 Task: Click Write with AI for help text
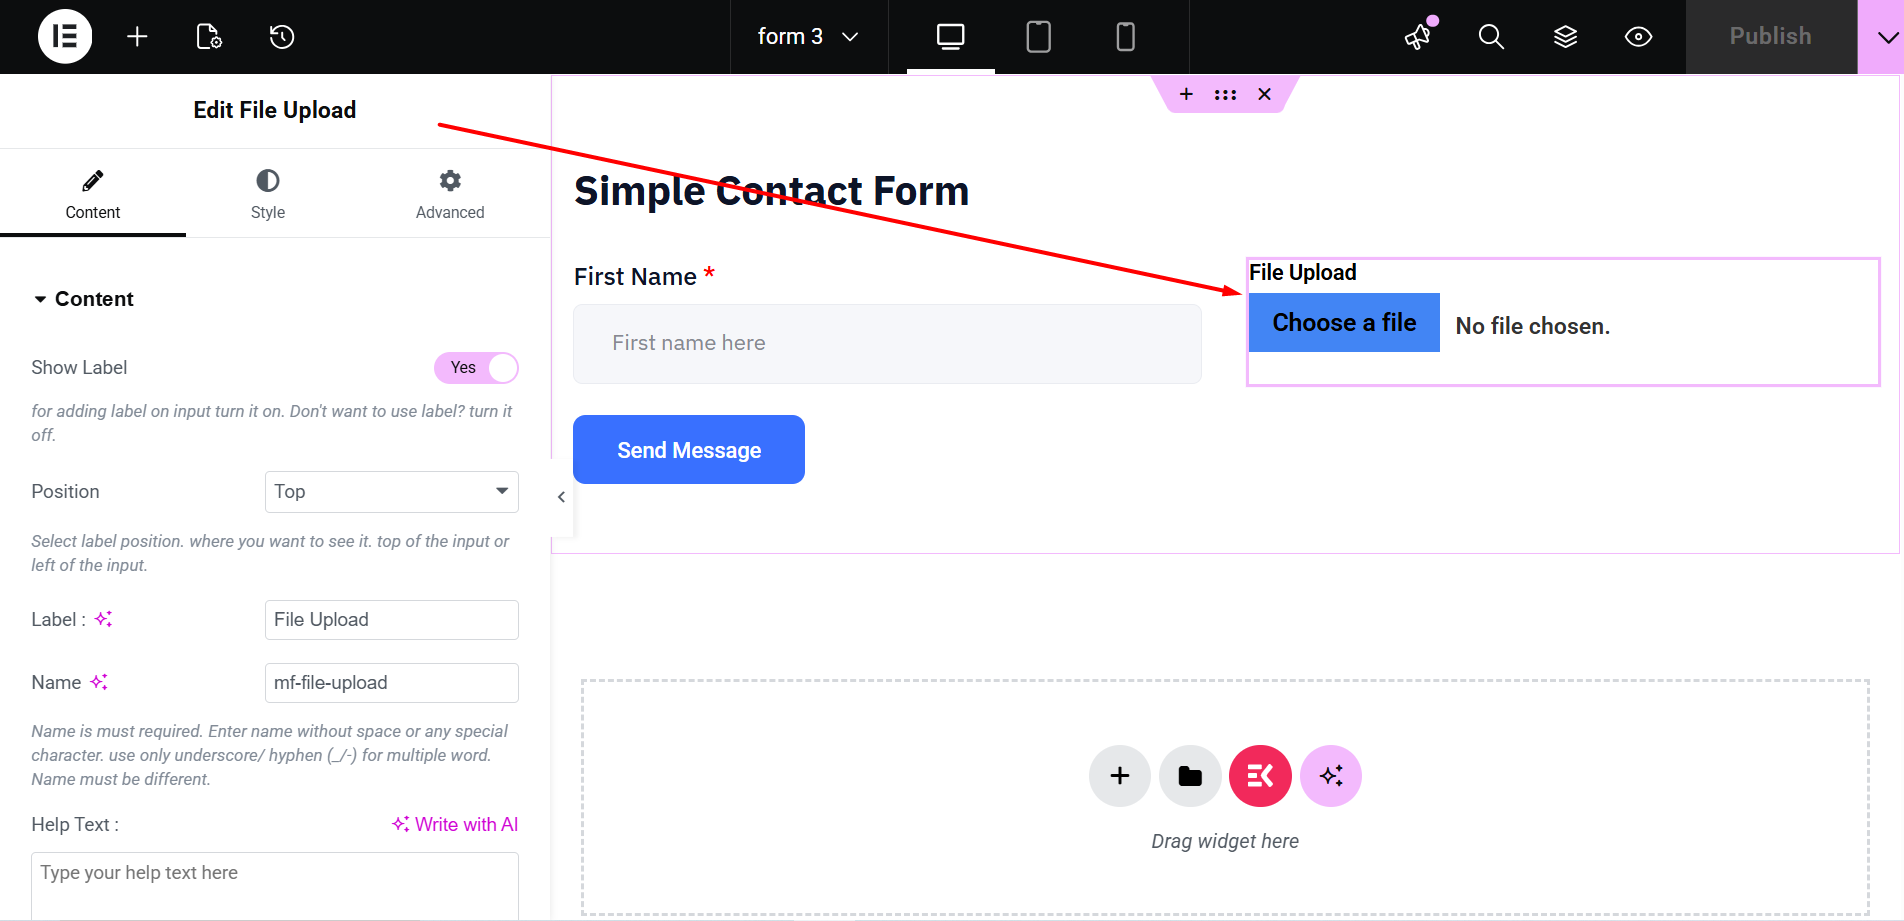(x=455, y=824)
